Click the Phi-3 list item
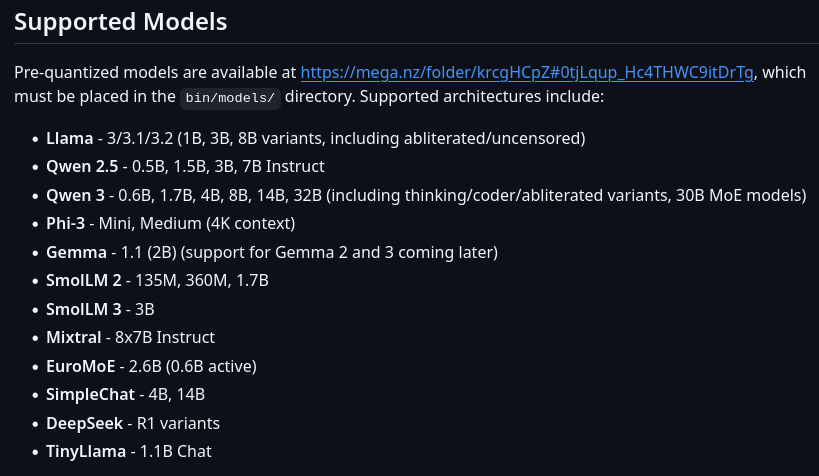The height and width of the screenshot is (476, 819). click(x=65, y=223)
